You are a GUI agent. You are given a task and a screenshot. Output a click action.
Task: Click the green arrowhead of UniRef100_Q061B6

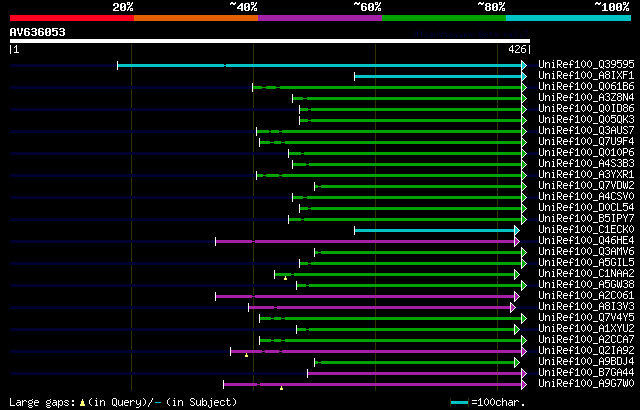[524, 87]
